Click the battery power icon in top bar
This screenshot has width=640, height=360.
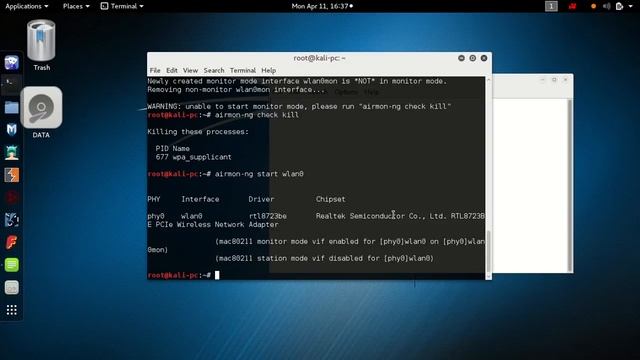619,6
